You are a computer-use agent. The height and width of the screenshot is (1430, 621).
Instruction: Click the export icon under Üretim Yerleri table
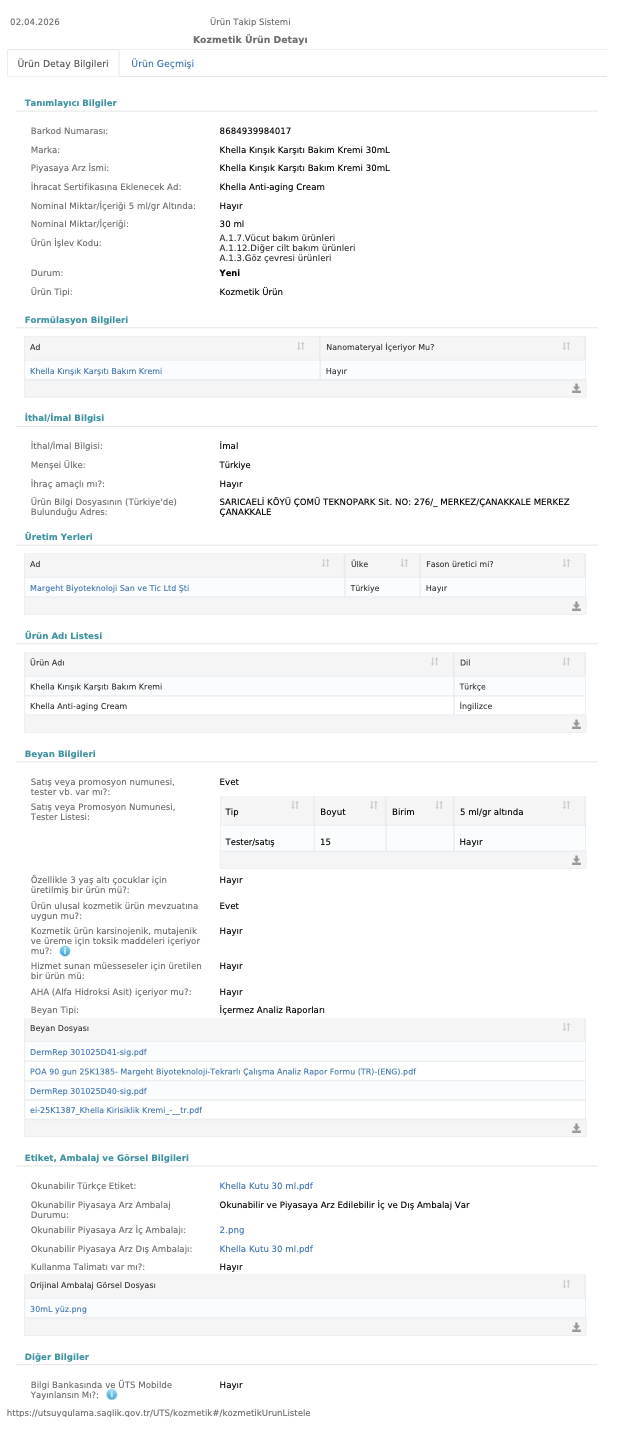(x=576, y=606)
